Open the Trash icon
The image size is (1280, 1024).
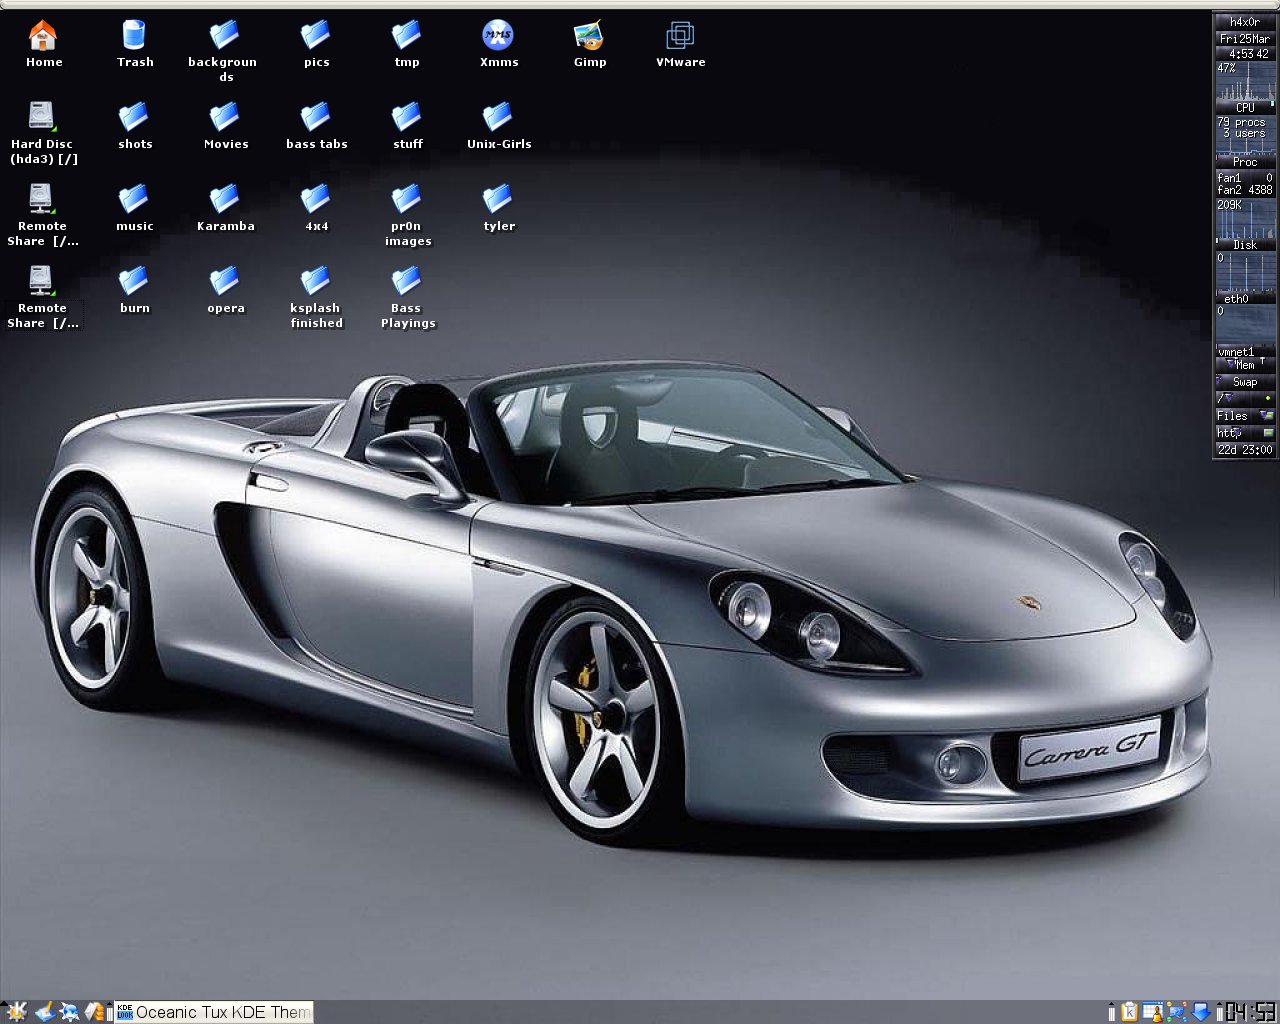(x=134, y=44)
